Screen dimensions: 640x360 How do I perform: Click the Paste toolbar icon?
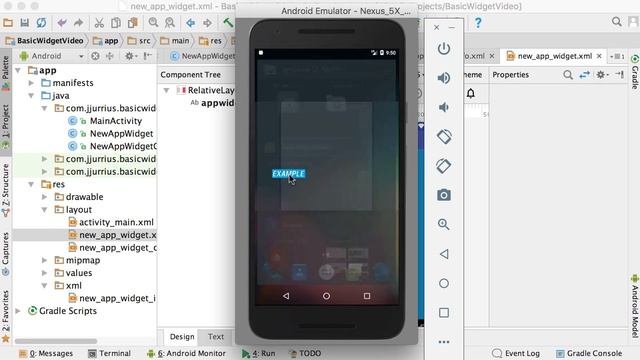133,23
